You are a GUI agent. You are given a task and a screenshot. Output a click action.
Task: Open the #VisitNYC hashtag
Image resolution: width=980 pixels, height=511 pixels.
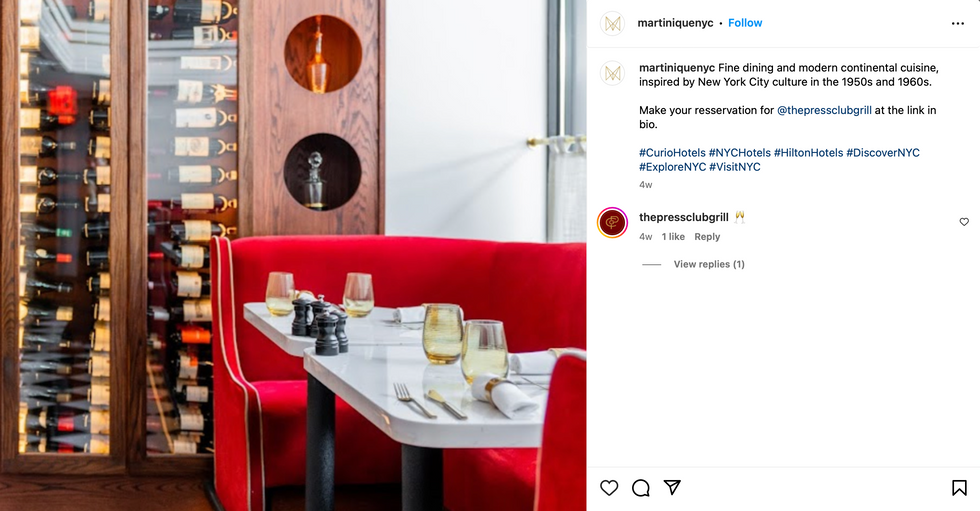[734, 167]
